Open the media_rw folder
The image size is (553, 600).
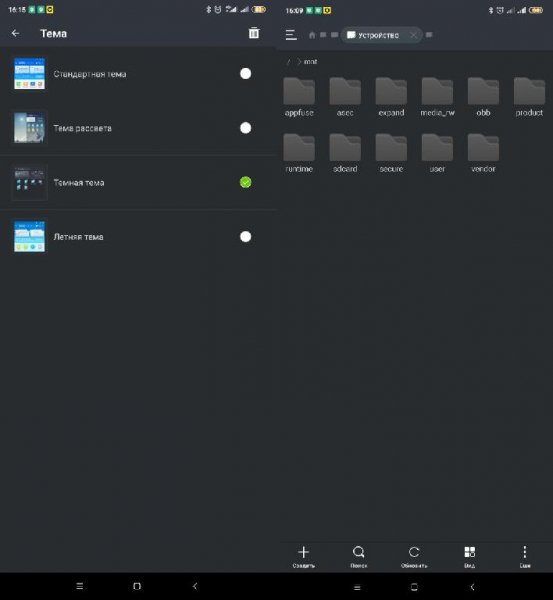pos(437,97)
